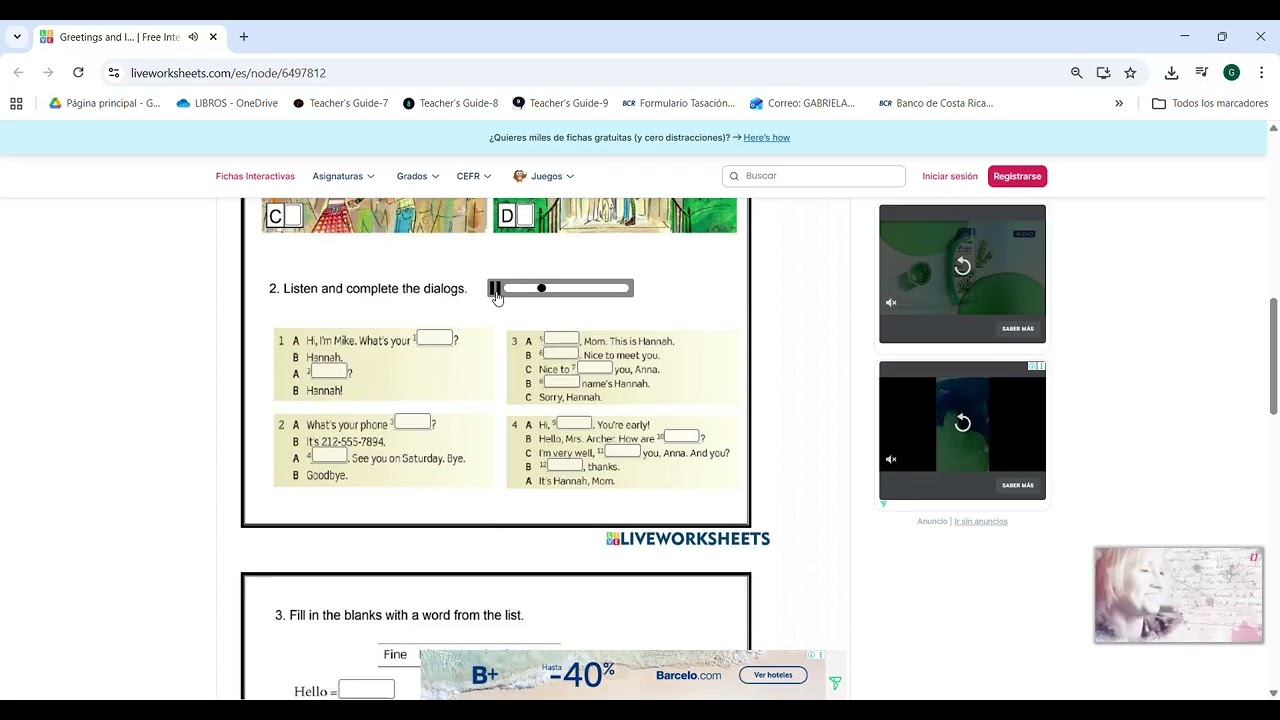The height and width of the screenshot is (720, 1280).
Task: Open browser downloads
Action: click(1171, 73)
